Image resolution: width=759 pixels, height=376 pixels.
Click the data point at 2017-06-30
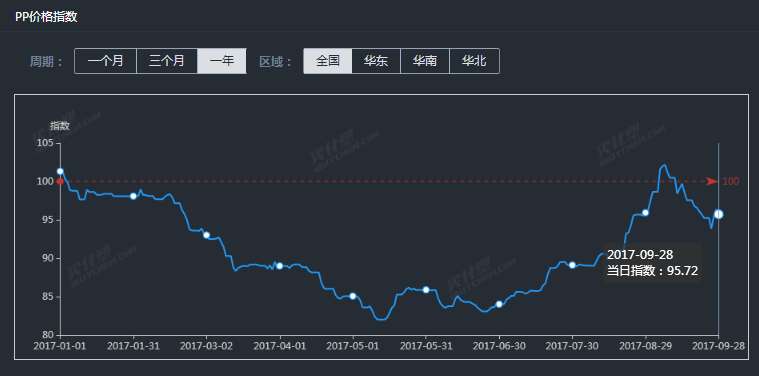point(499,304)
